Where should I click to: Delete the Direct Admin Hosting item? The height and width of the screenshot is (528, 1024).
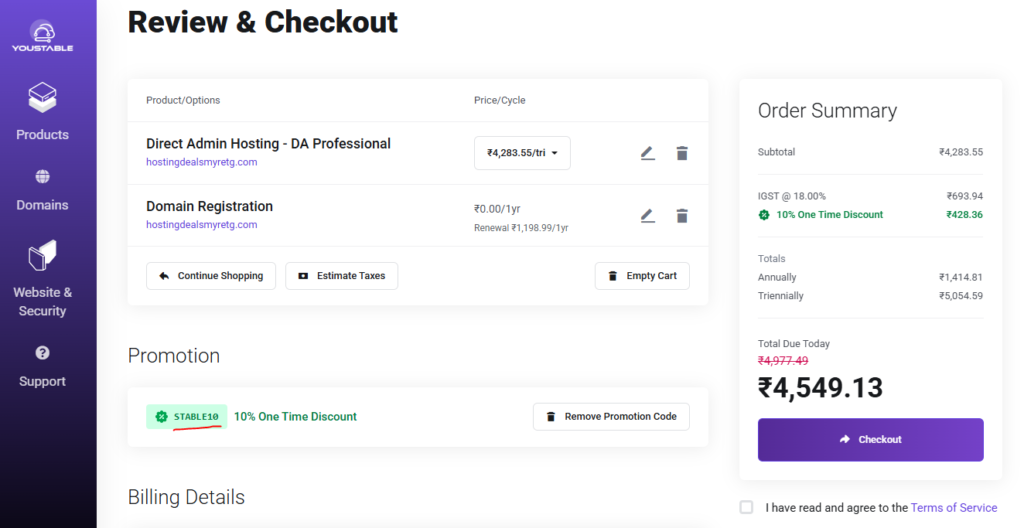point(682,153)
